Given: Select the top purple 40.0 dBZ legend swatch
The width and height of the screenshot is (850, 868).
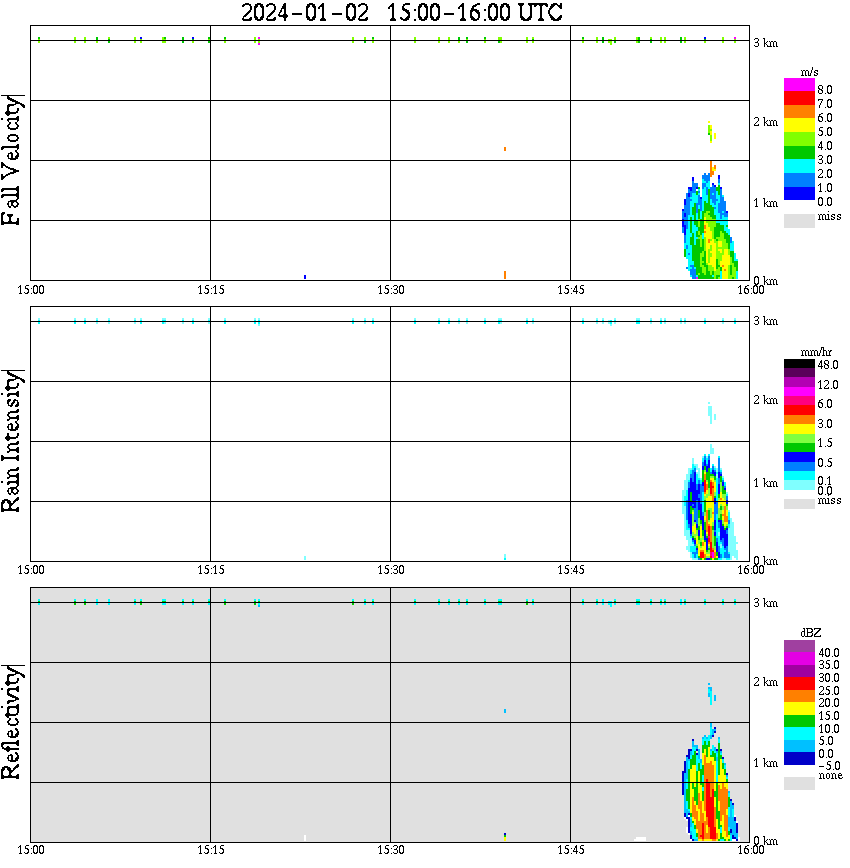Looking at the screenshot, I should pos(799,647).
